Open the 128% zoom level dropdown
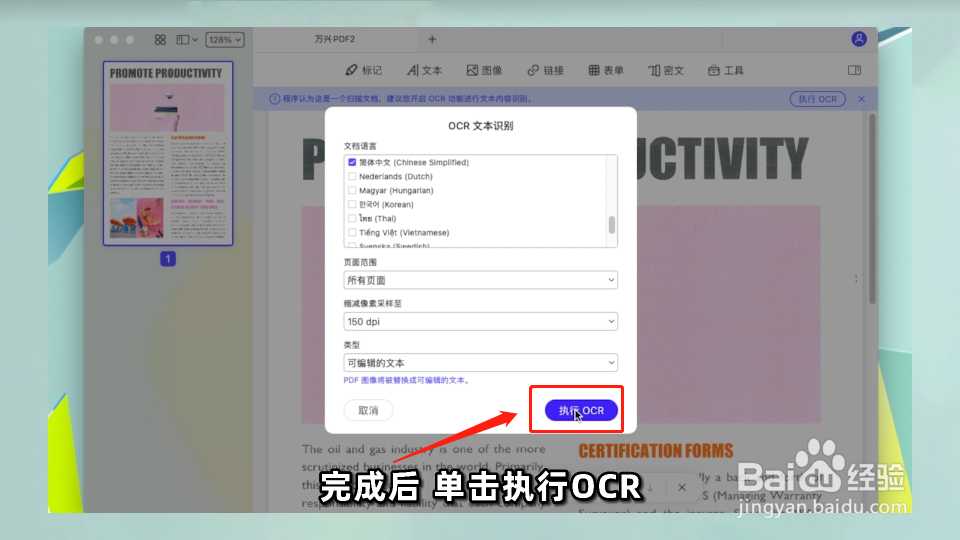 click(225, 40)
